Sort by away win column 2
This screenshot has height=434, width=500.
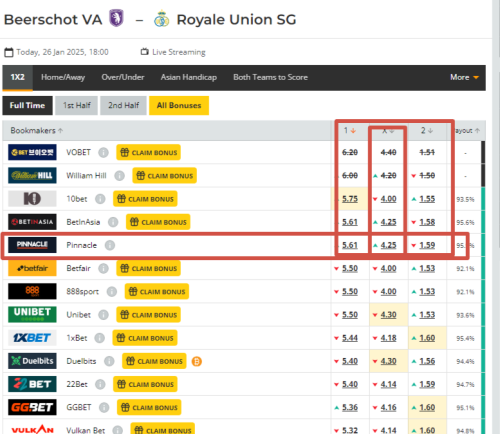click(x=427, y=130)
